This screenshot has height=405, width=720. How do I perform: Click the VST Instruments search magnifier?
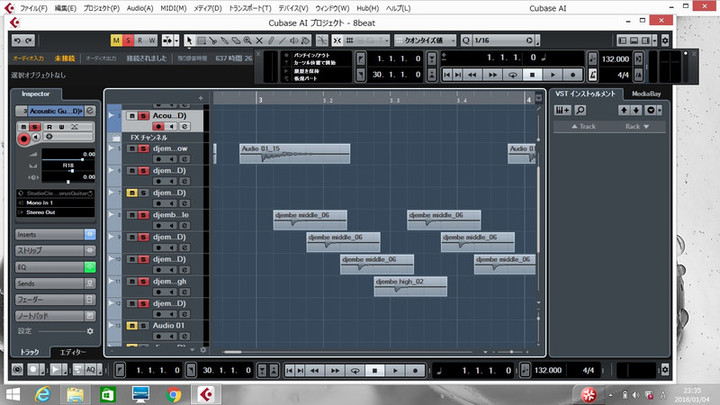coord(580,110)
